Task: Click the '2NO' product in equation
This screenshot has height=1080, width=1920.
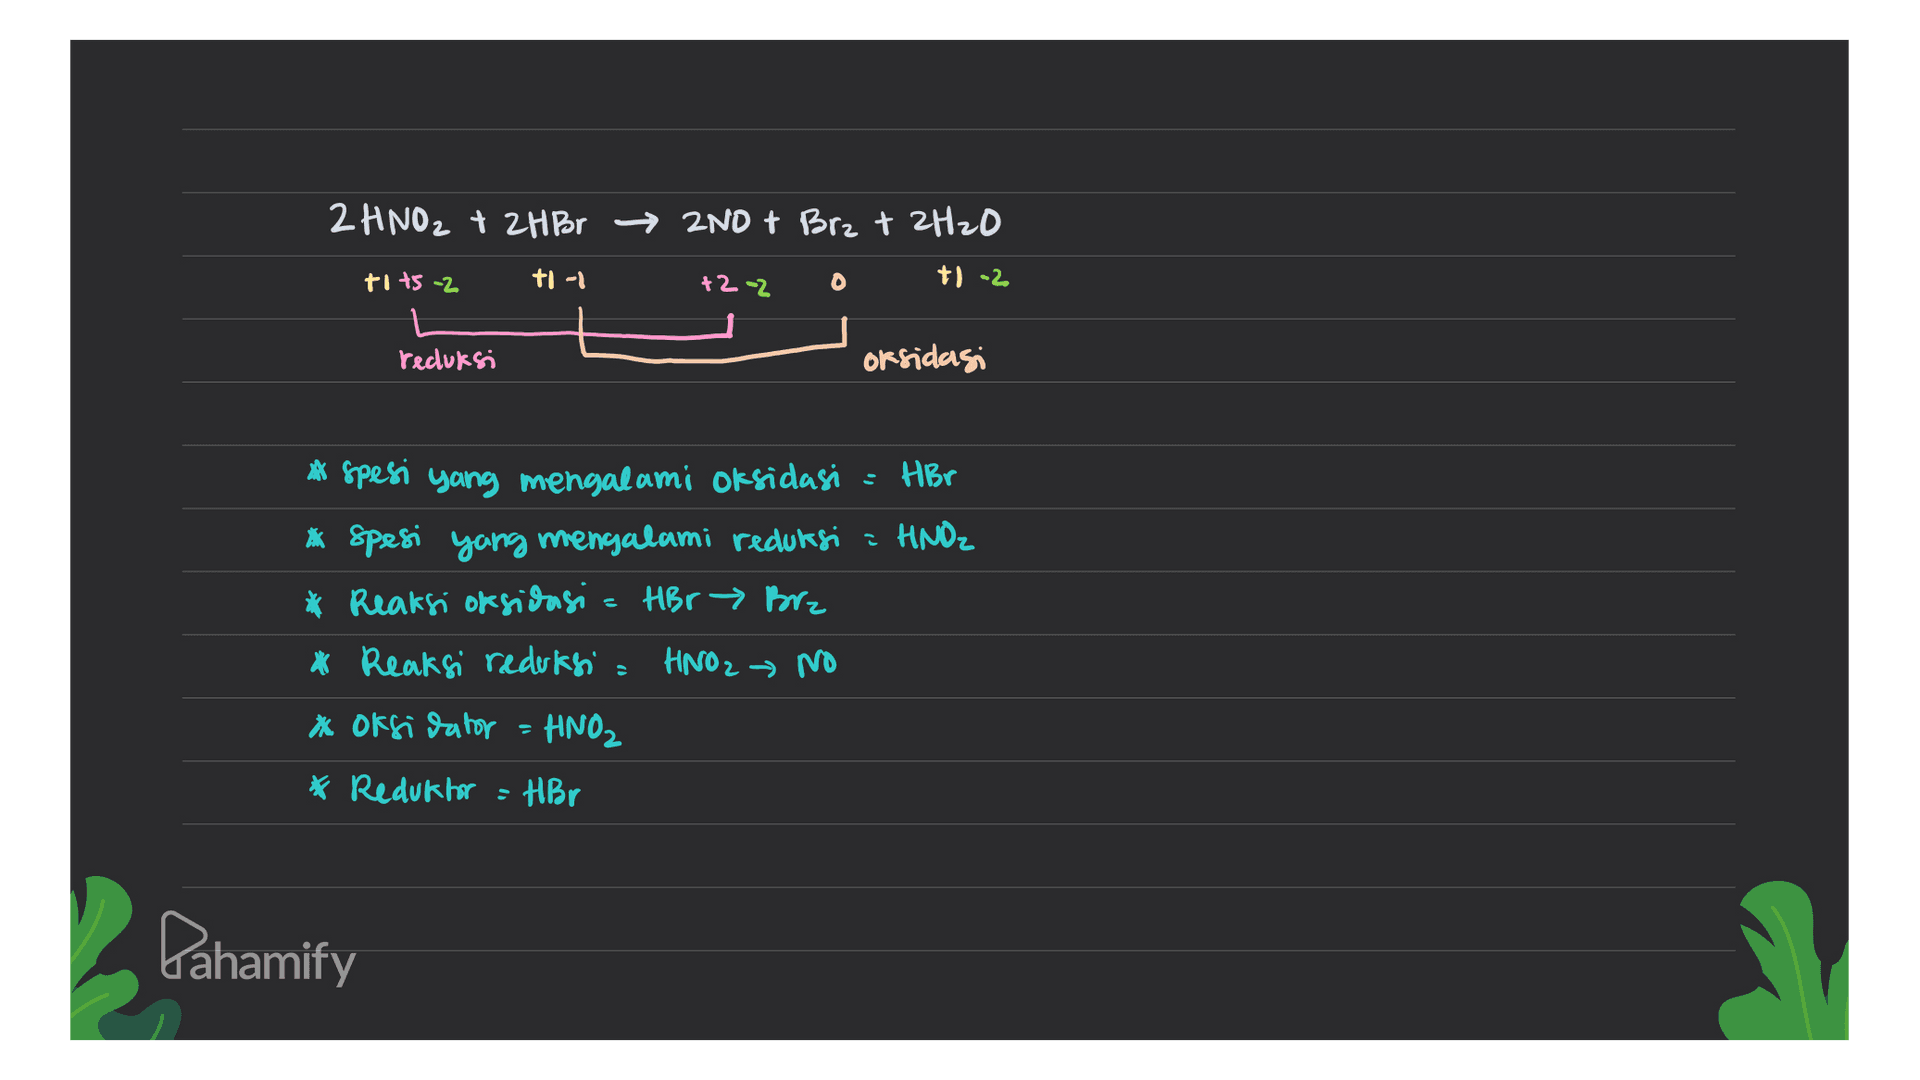Action: [716, 222]
